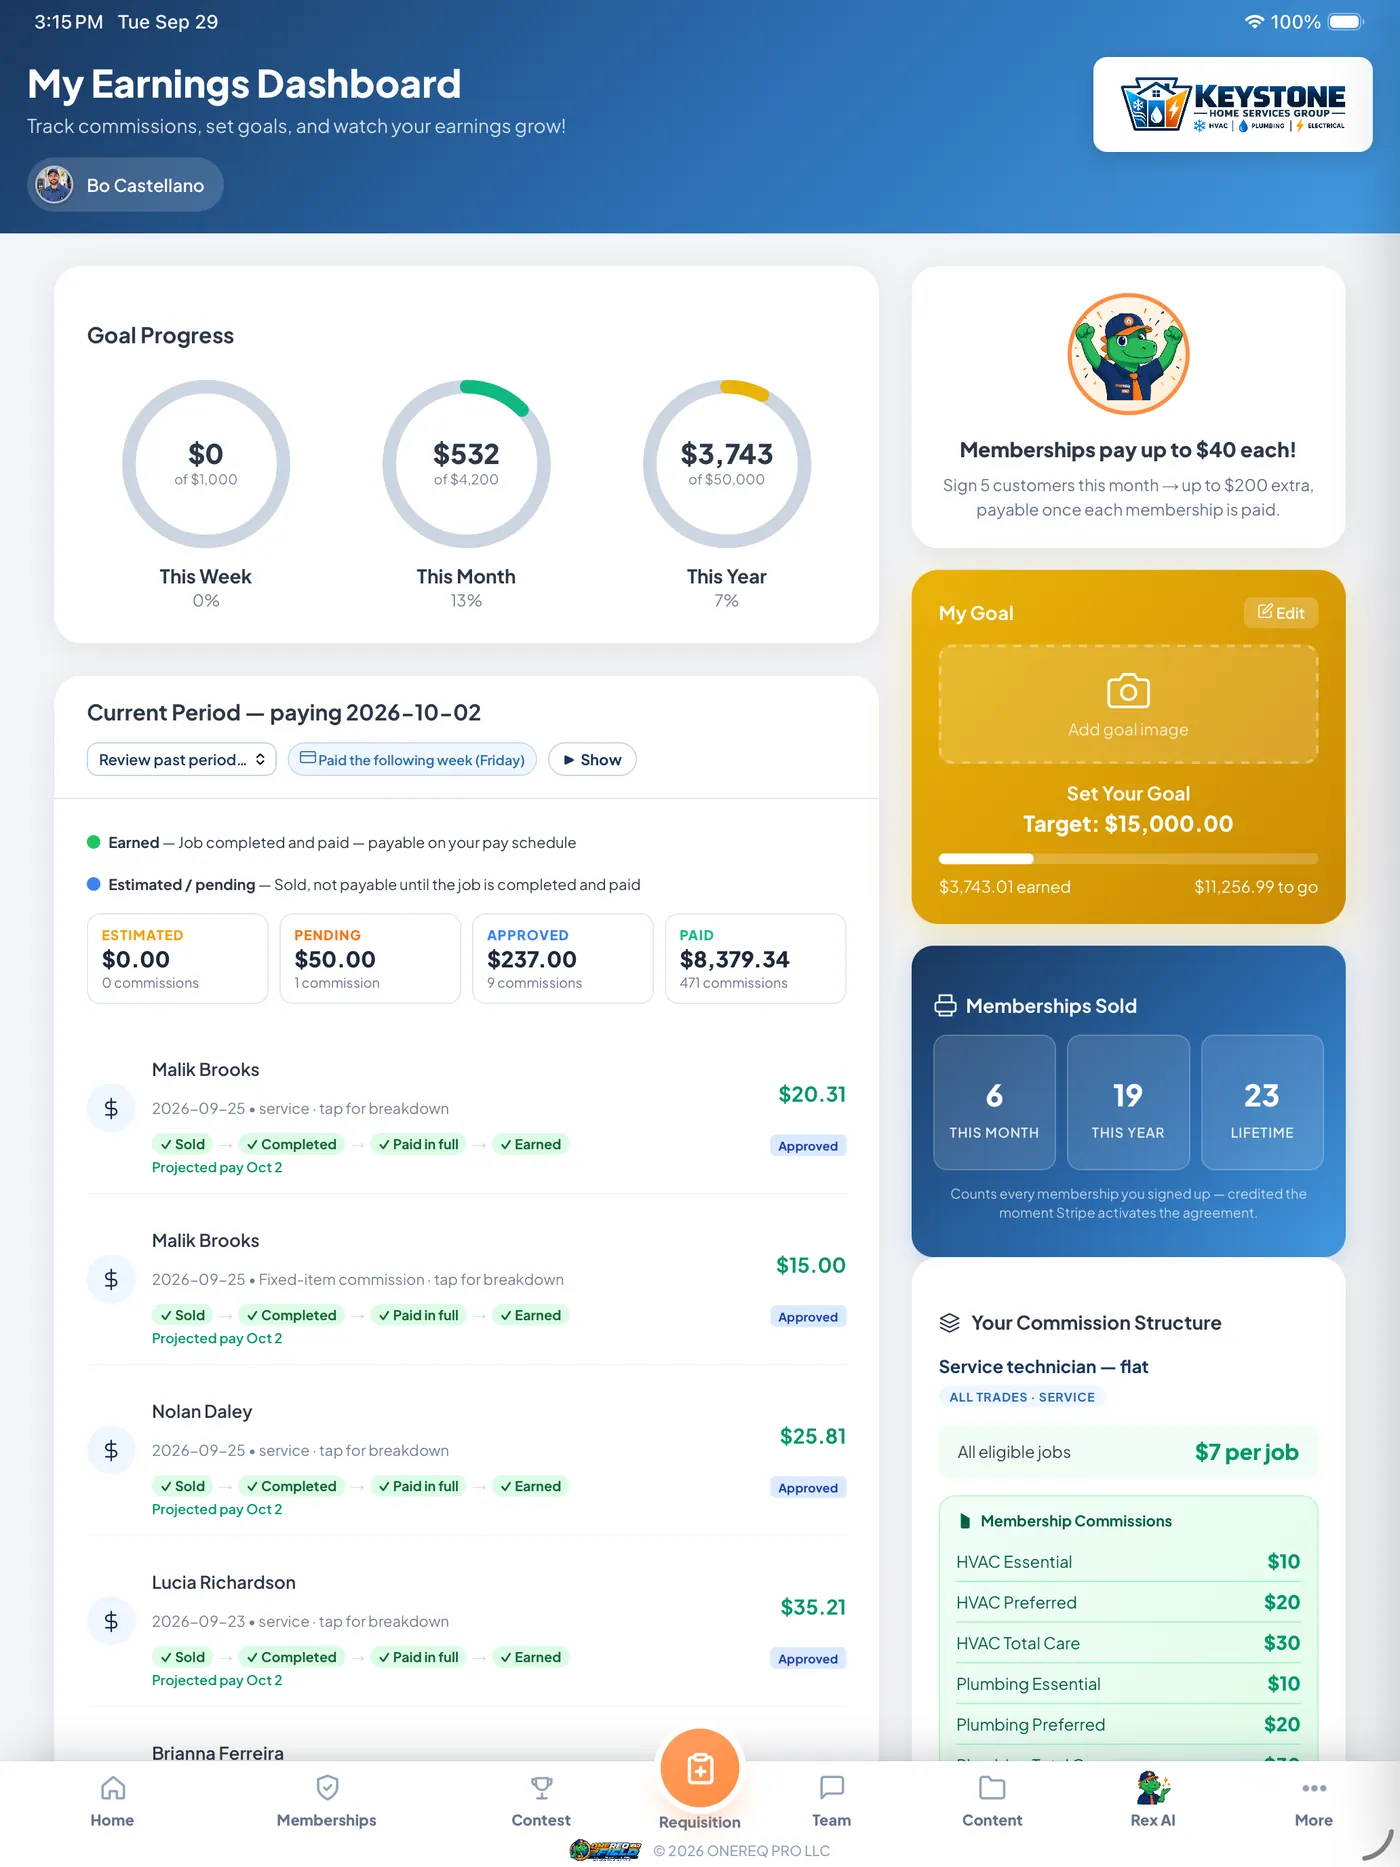Edit My Goal
This screenshot has width=1400, height=1867.
coord(1281,613)
